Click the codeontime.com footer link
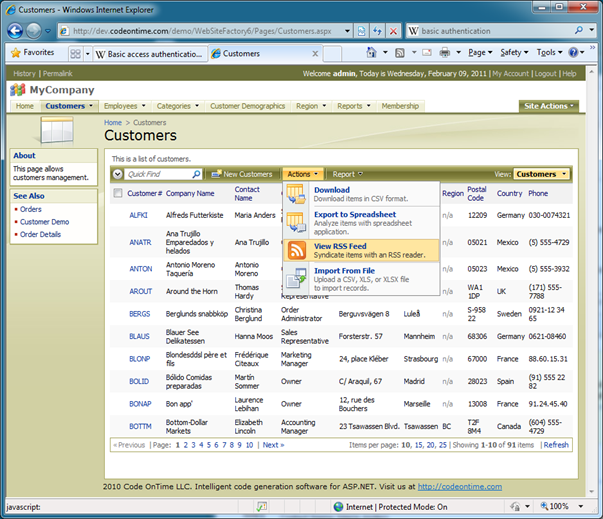The image size is (603, 519). pyautogui.click(x=460, y=487)
